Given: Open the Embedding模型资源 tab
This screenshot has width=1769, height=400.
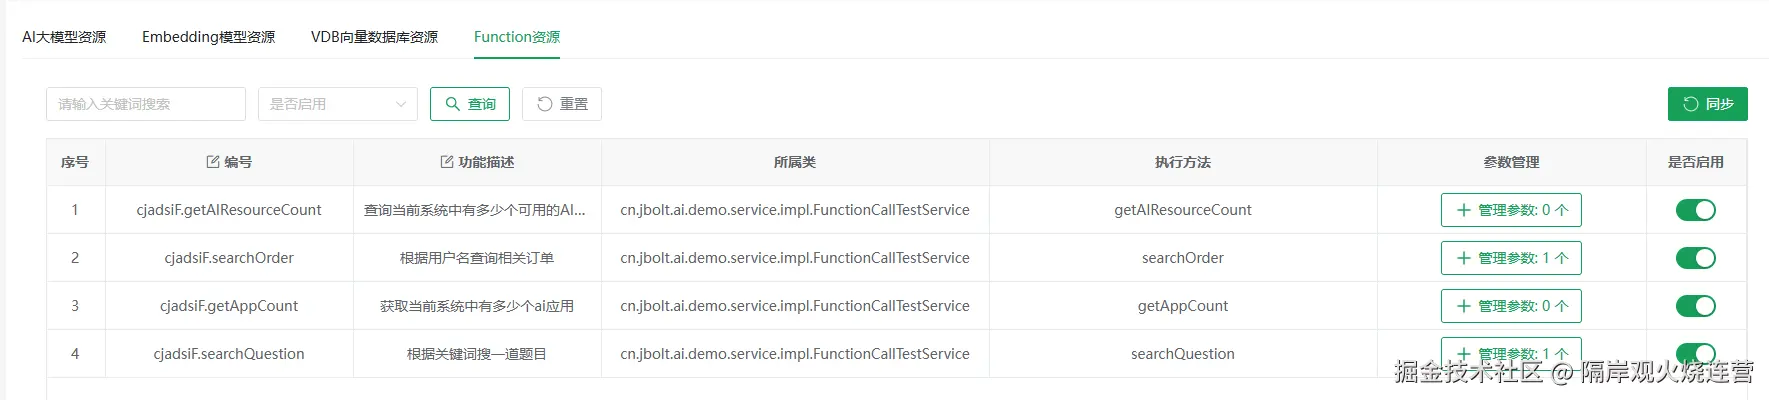Looking at the screenshot, I should pos(208,37).
